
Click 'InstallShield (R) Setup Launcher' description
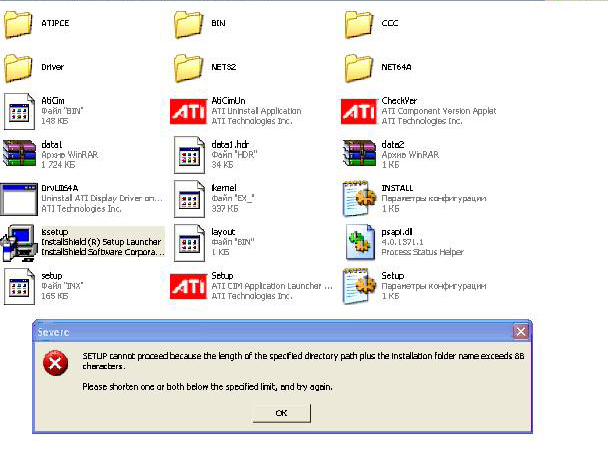pyautogui.click(x=101, y=242)
